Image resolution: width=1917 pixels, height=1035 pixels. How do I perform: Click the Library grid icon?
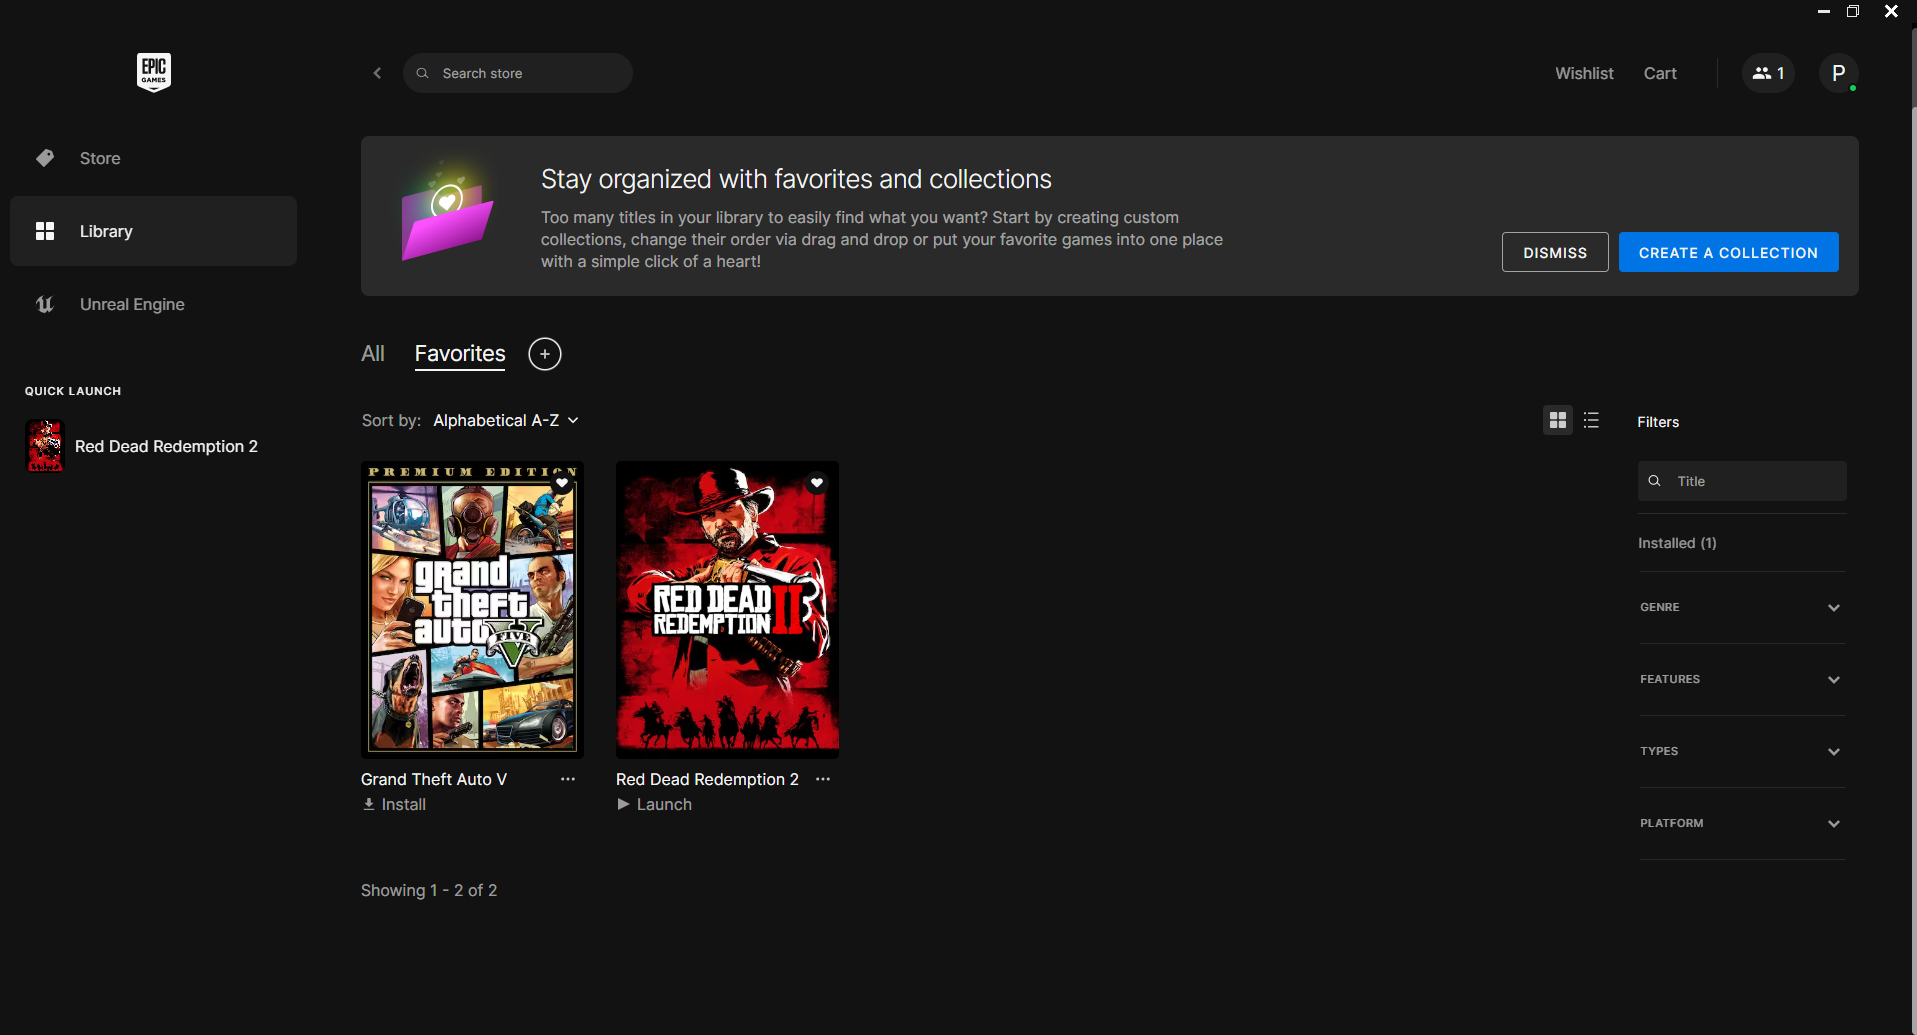click(45, 231)
